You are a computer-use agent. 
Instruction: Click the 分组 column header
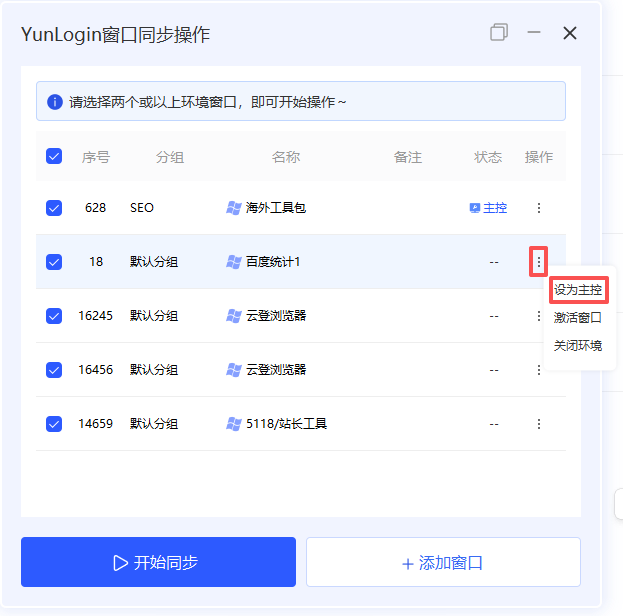click(x=170, y=157)
